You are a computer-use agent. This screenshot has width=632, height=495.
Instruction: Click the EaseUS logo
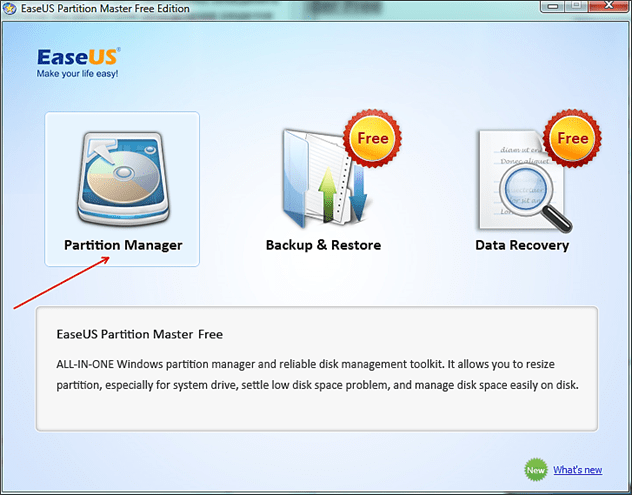78,57
